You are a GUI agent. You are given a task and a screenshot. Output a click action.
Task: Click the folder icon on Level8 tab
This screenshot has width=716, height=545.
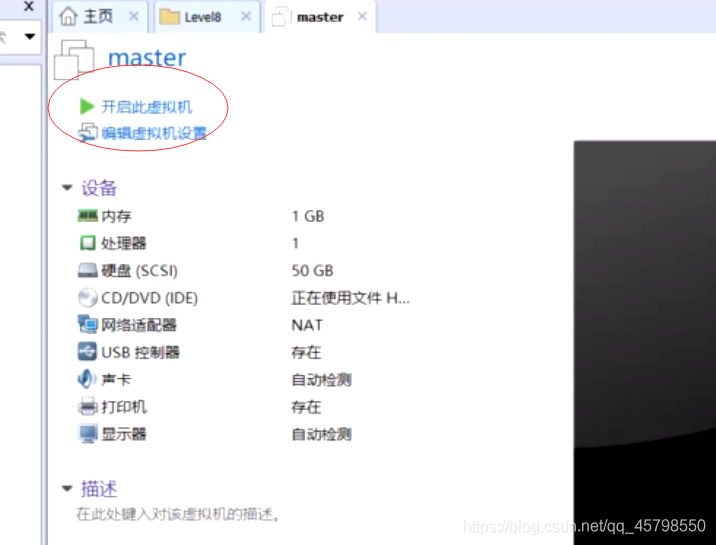[x=169, y=17]
